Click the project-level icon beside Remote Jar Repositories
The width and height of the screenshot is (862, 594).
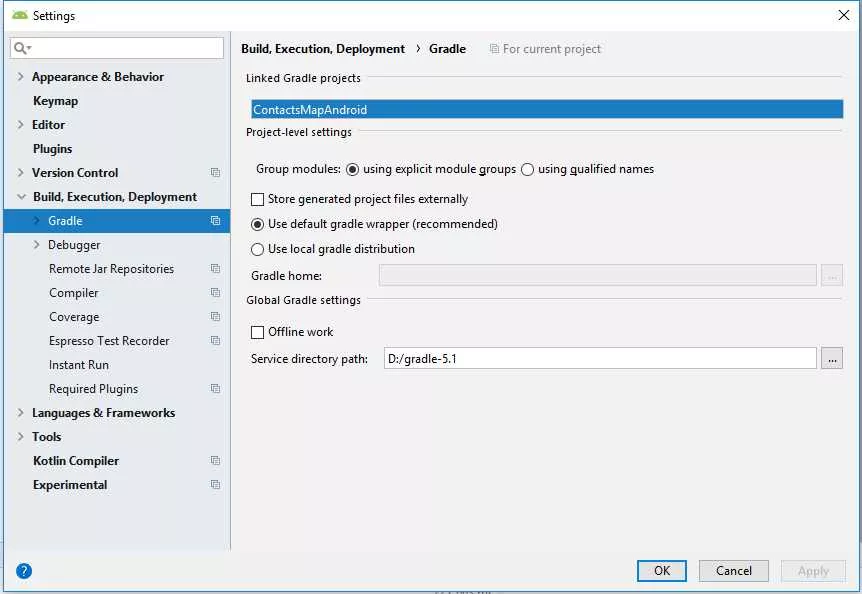coord(216,269)
